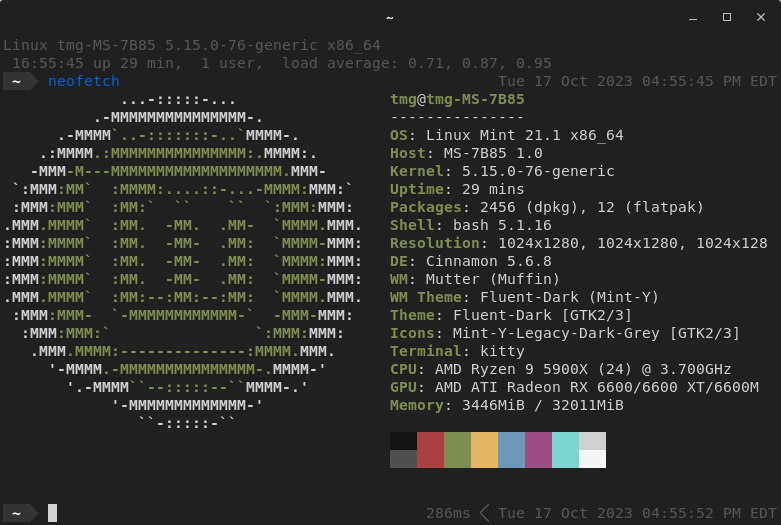Click the CPU AMD Ryzen 9 5900X line

(x=560, y=369)
